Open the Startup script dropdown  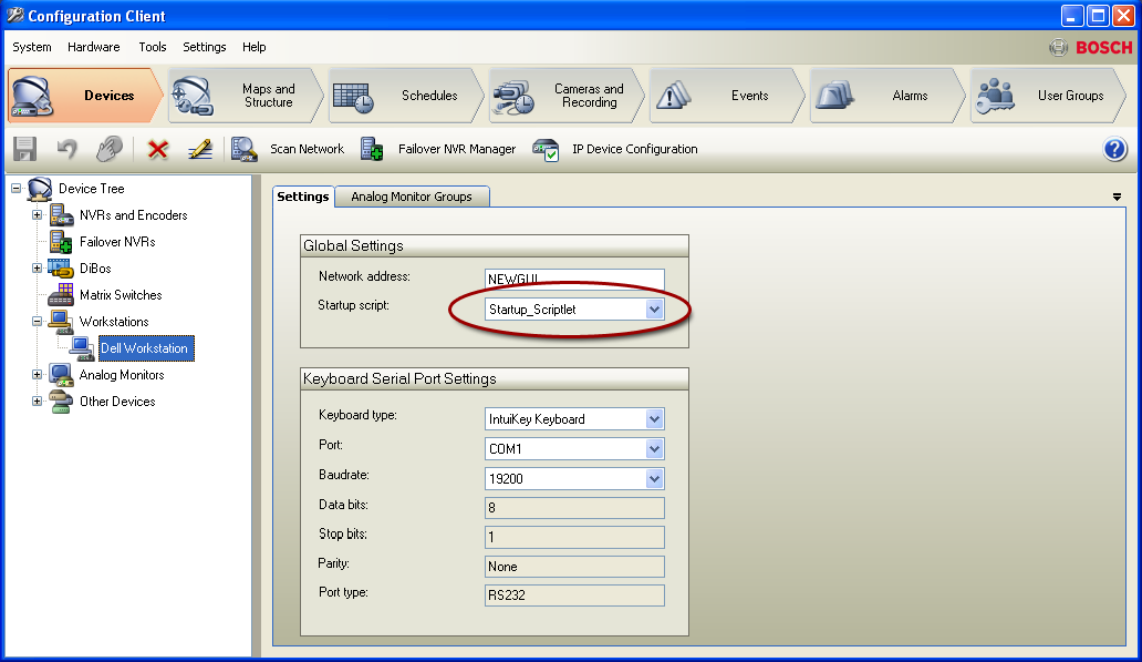click(x=655, y=310)
